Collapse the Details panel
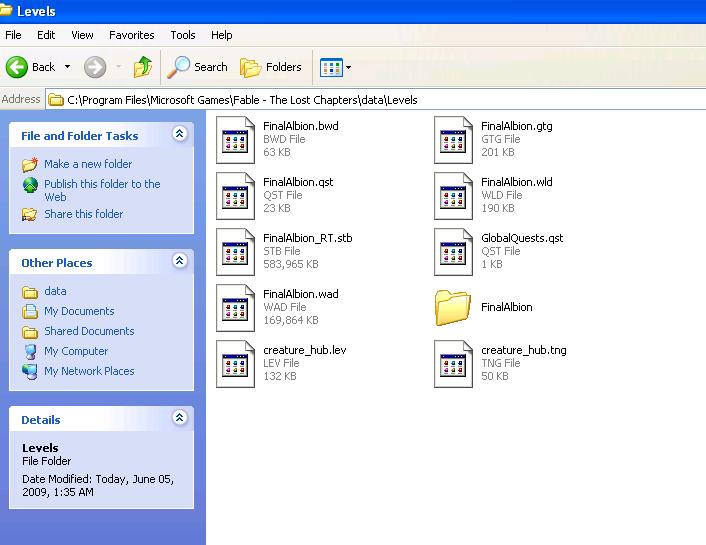 [x=179, y=418]
